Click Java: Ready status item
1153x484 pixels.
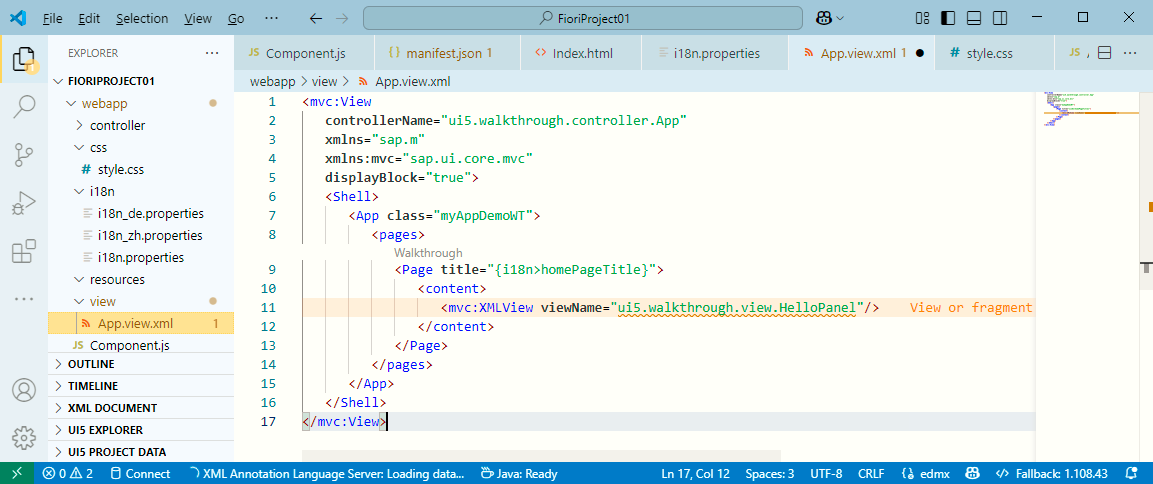[x=518, y=474]
